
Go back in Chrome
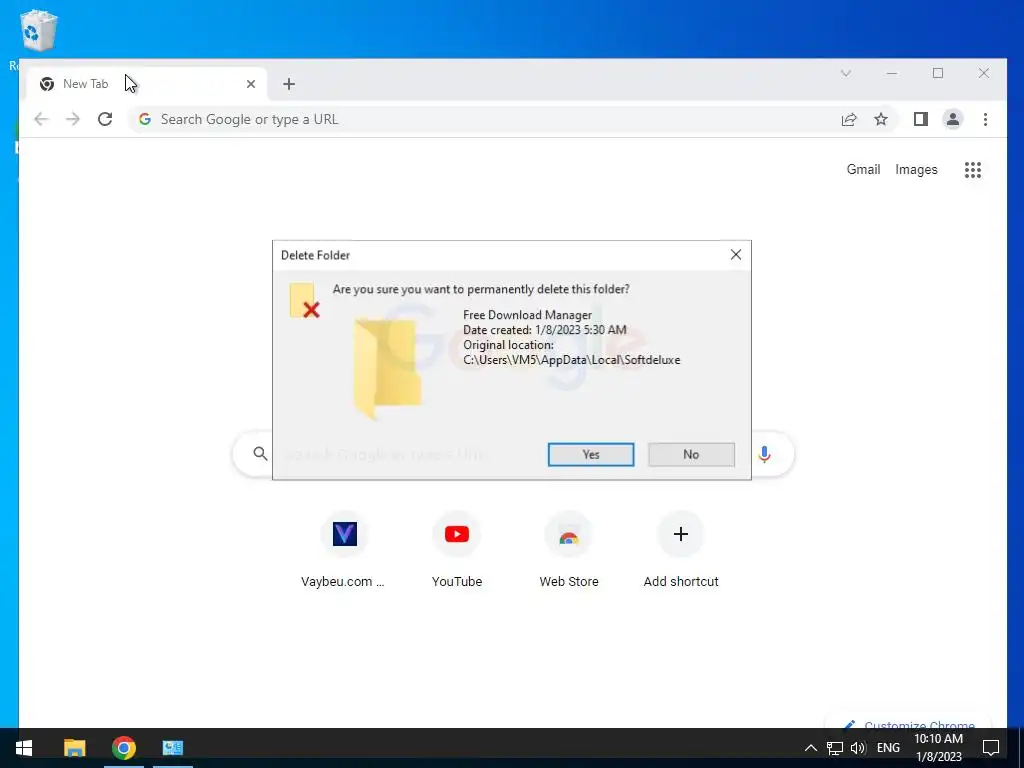(x=41, y=119)
